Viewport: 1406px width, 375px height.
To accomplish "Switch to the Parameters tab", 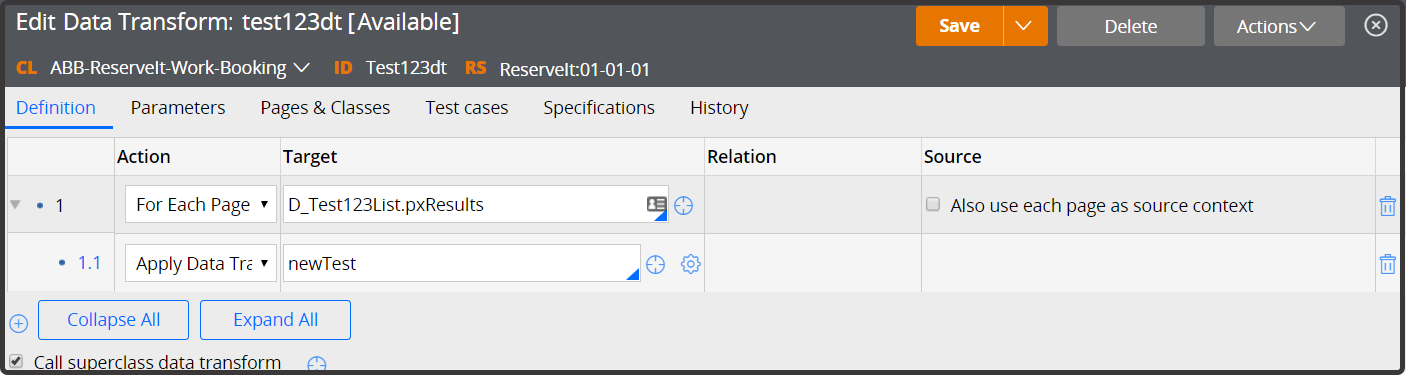I will (178, 108).
